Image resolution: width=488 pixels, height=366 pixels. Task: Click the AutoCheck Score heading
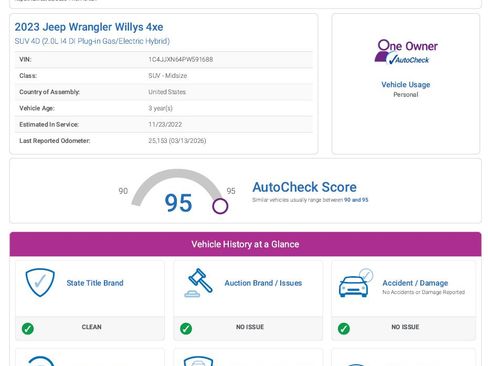304,187
